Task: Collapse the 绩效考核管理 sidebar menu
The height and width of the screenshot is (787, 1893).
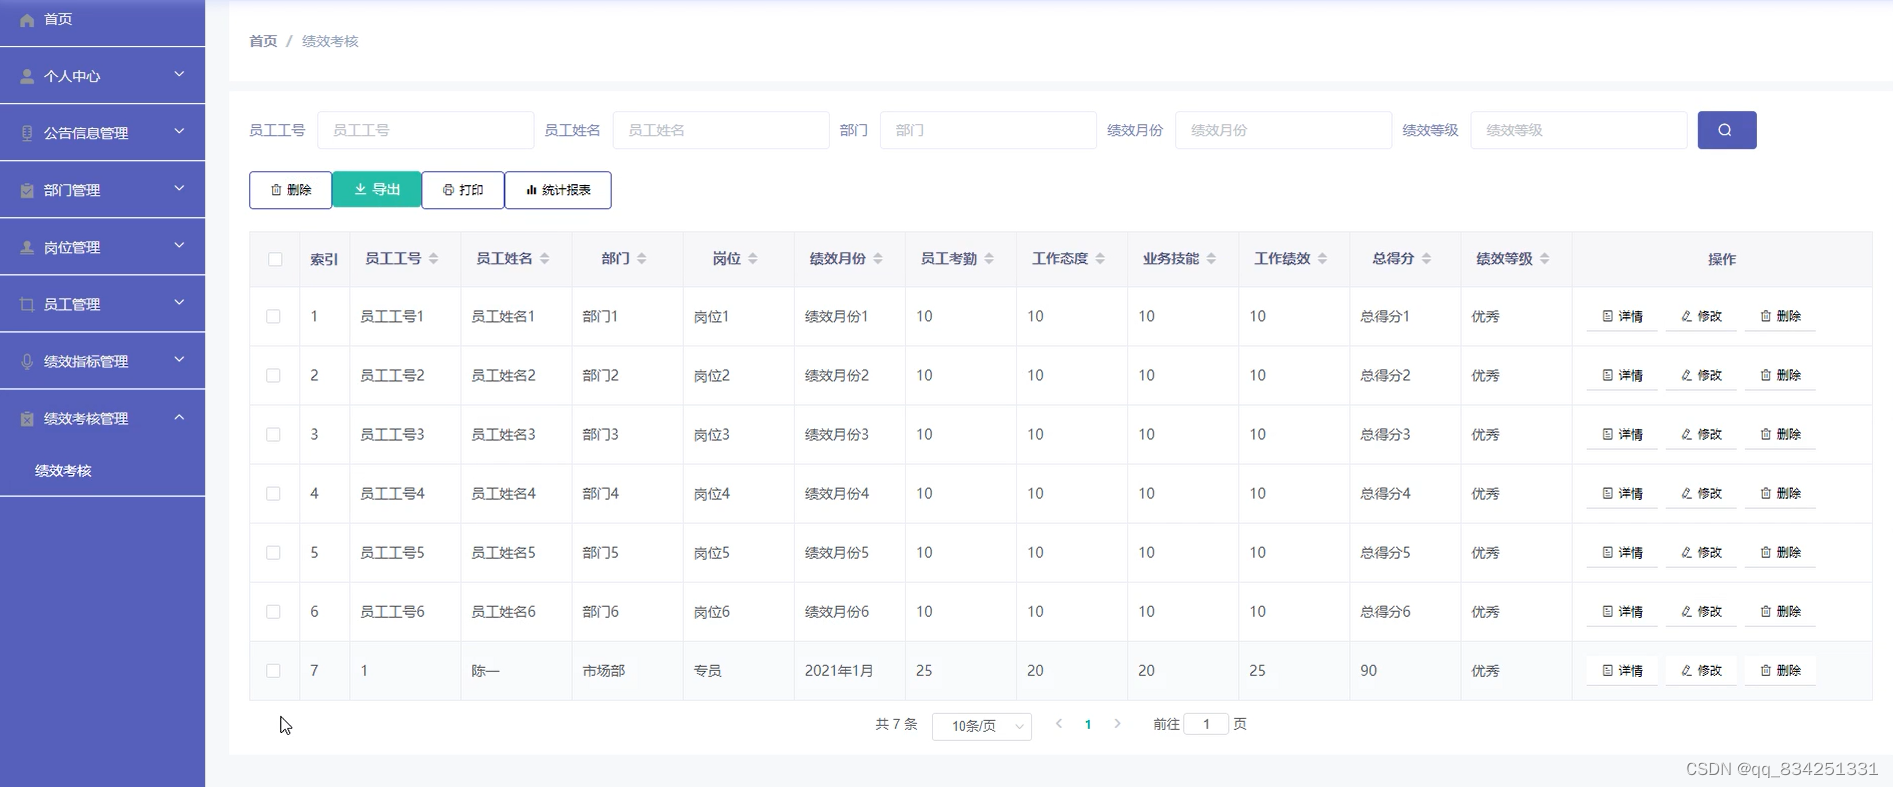Action: pyautogui.click(x=102, y=418)
